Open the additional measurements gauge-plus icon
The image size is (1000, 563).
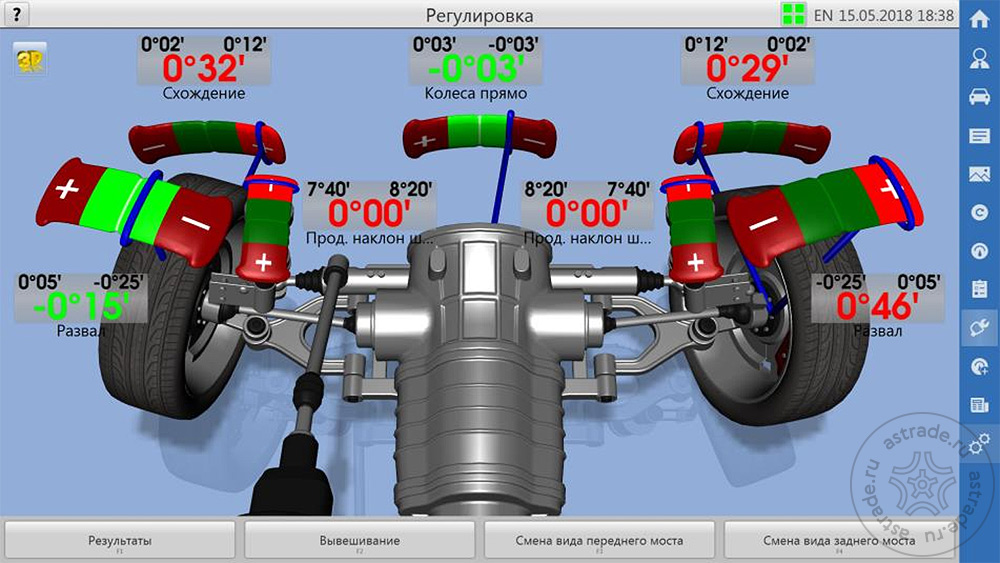(979, 367)
